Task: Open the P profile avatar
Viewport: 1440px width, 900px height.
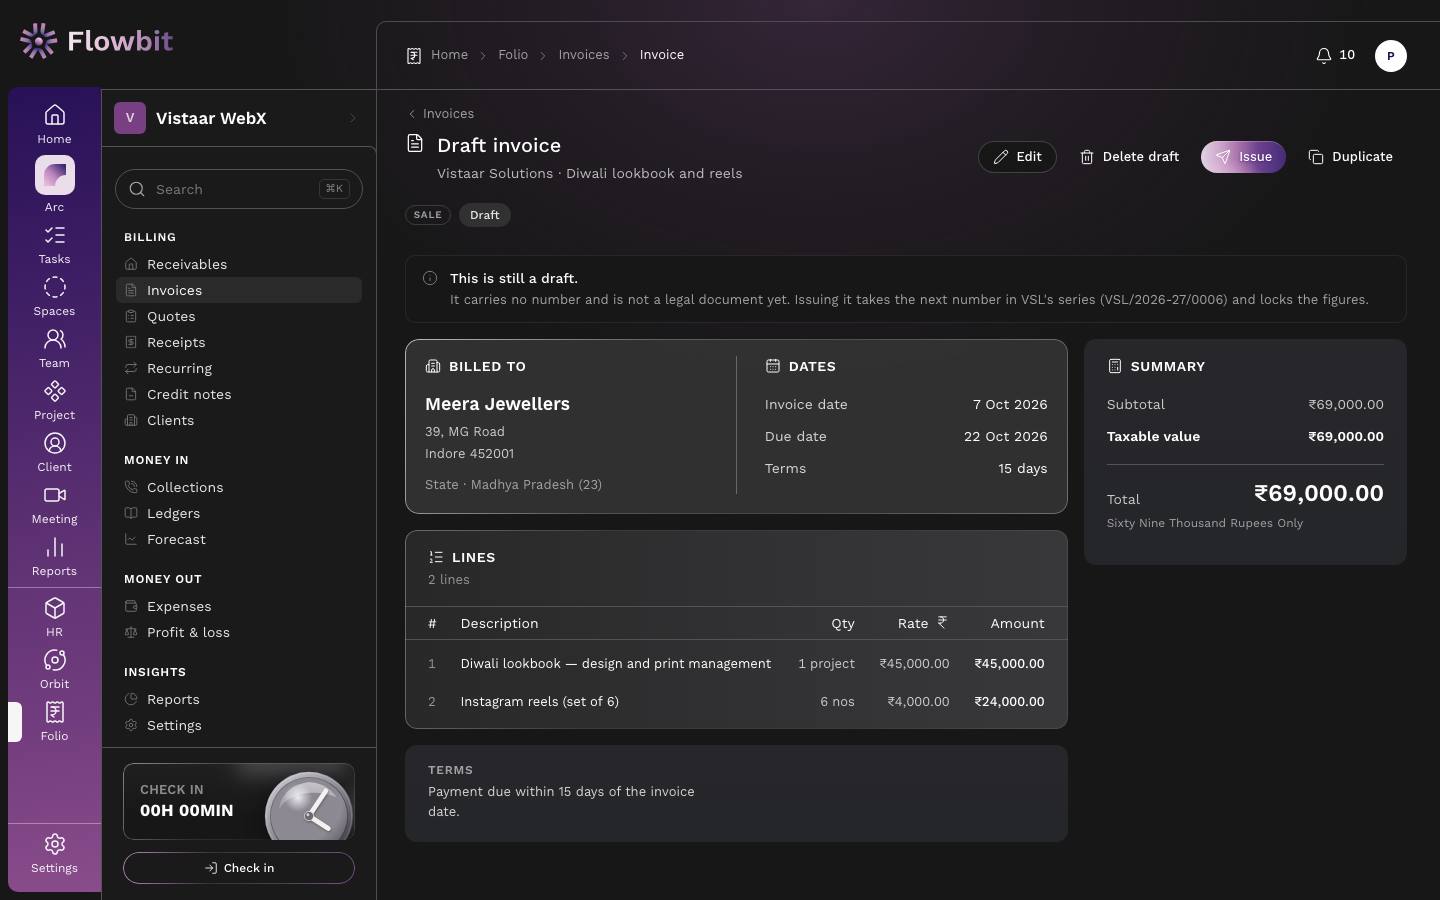Action: pos(1390,55)
